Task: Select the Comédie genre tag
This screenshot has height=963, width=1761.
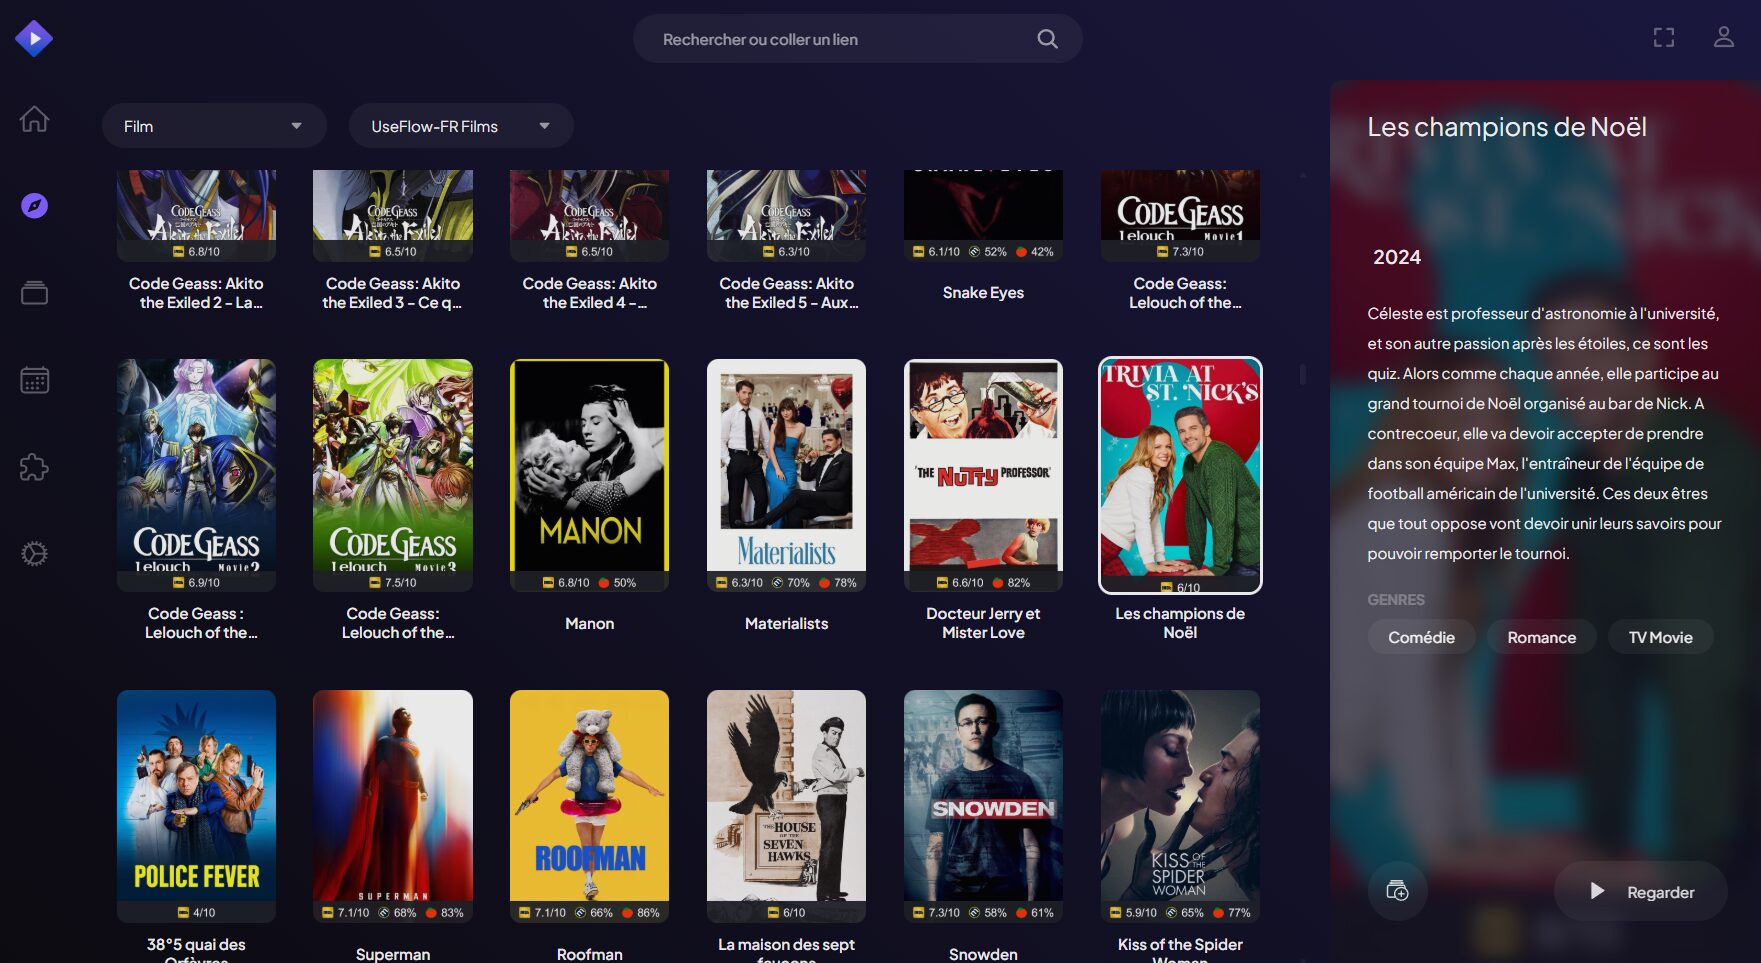Action: (1421, 637)
